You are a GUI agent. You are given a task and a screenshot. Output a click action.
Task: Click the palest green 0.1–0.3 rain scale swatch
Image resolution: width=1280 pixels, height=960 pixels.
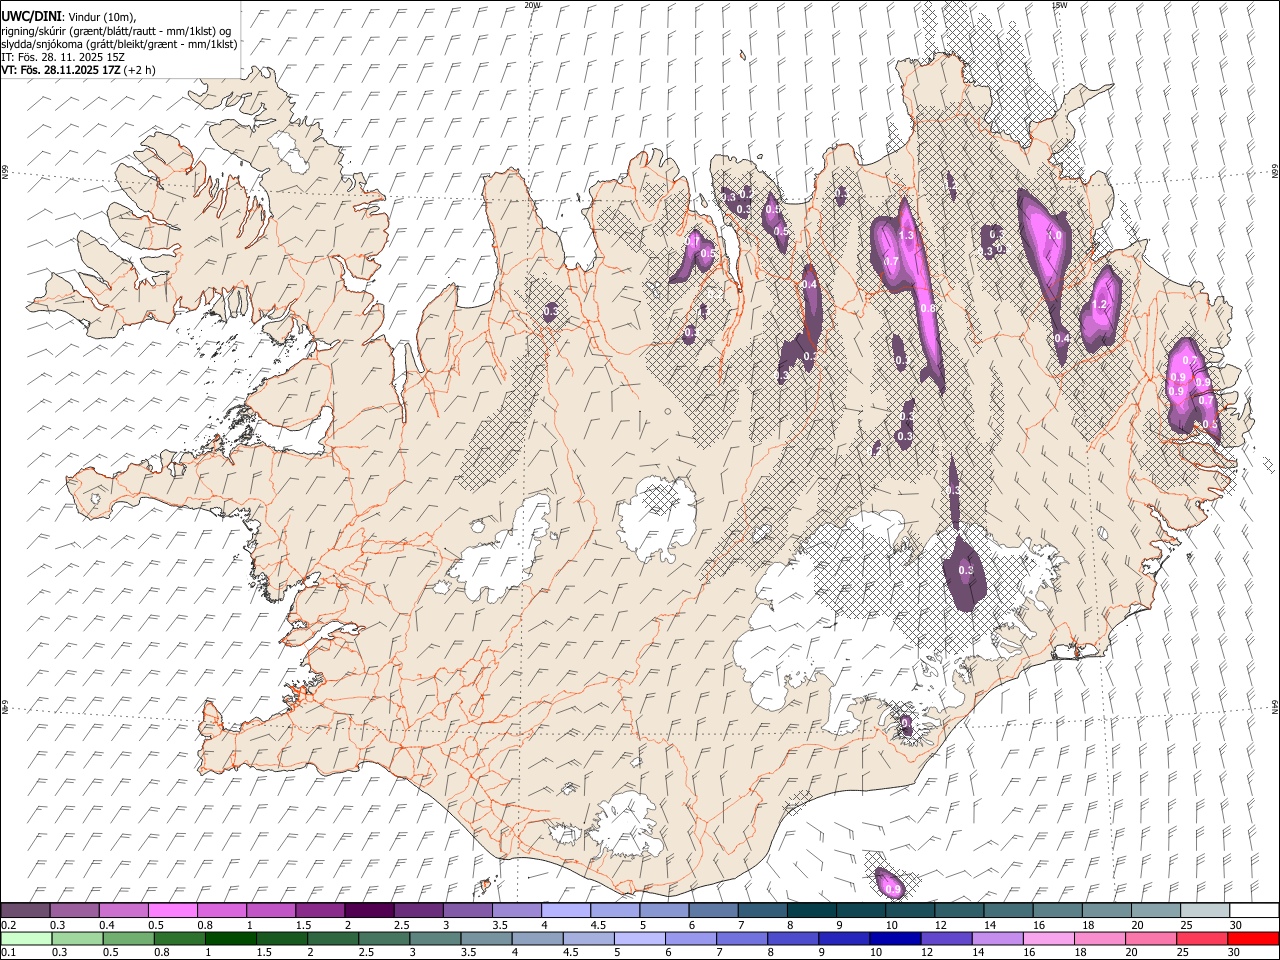(x=27, y=938)
